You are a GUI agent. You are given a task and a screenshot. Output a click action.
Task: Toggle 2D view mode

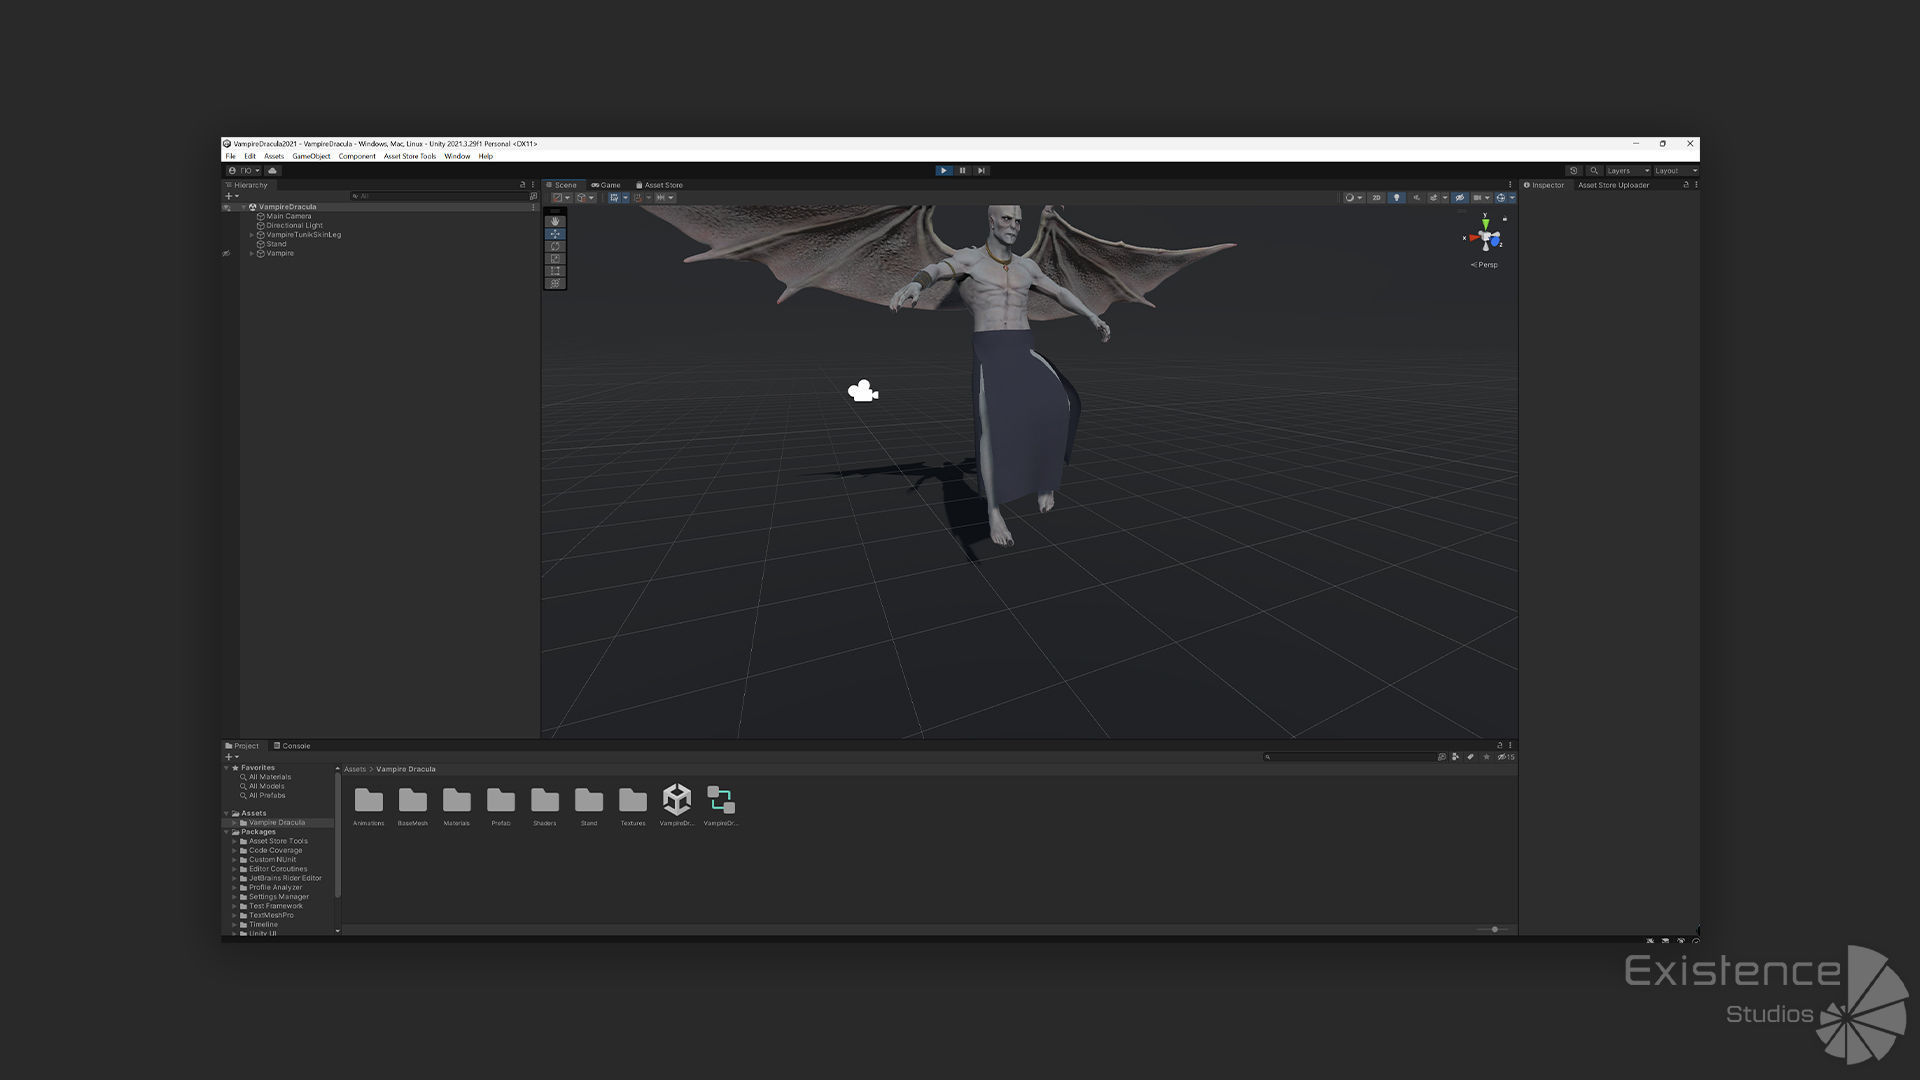tap(1376, 198)
